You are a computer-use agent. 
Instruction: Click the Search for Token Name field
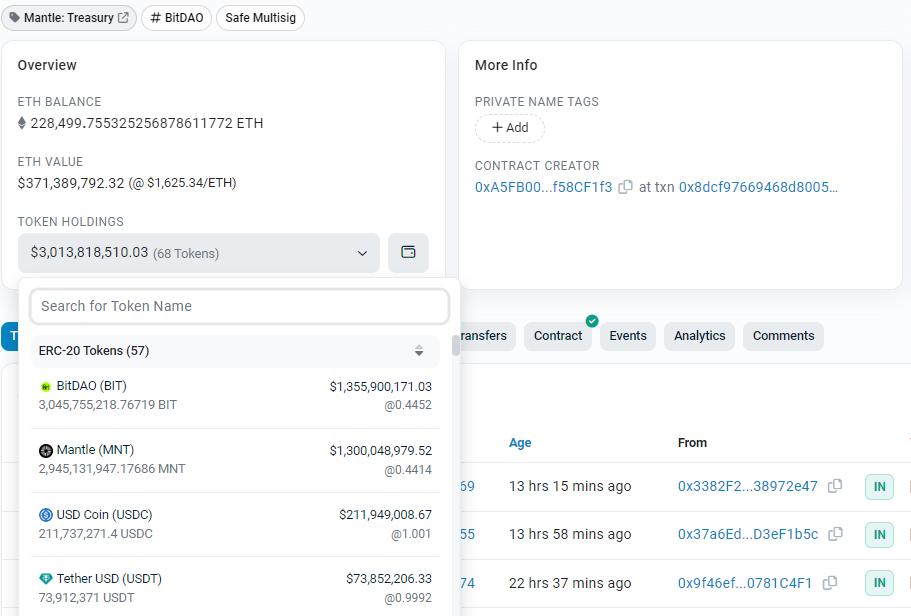coord(238,306)
